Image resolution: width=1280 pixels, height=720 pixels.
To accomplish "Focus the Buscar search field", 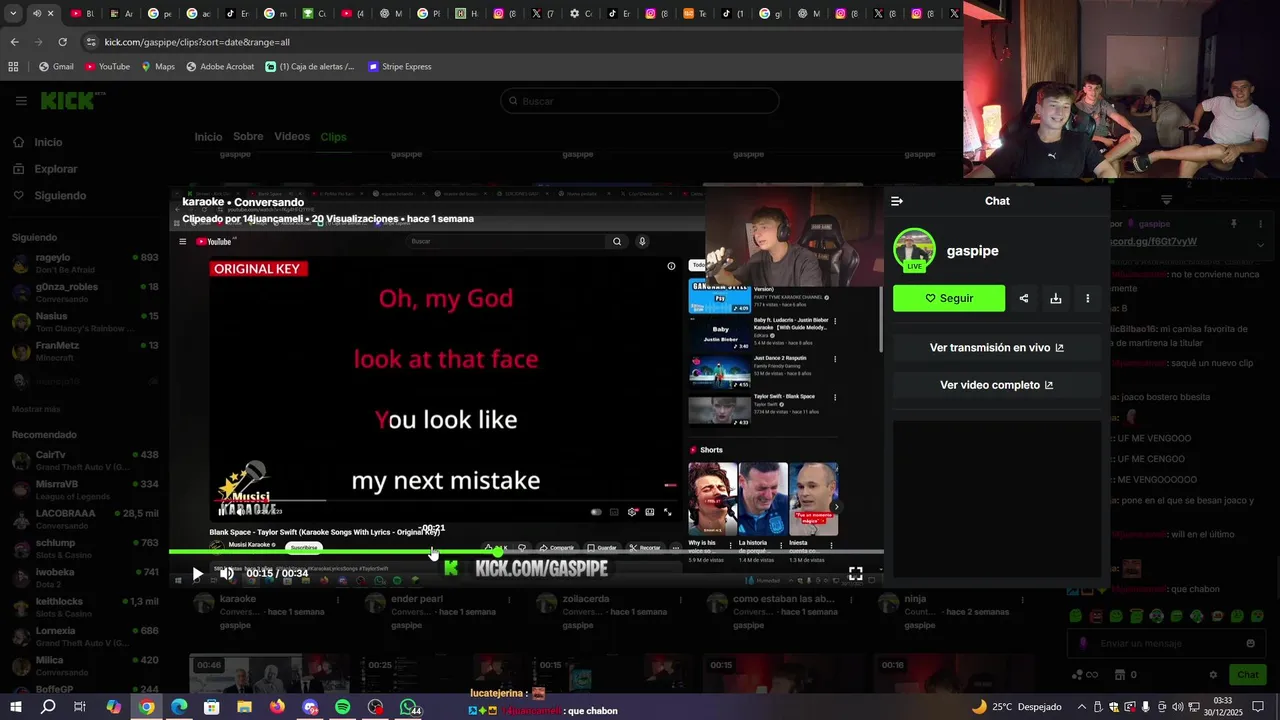I will tap(639, 101).
